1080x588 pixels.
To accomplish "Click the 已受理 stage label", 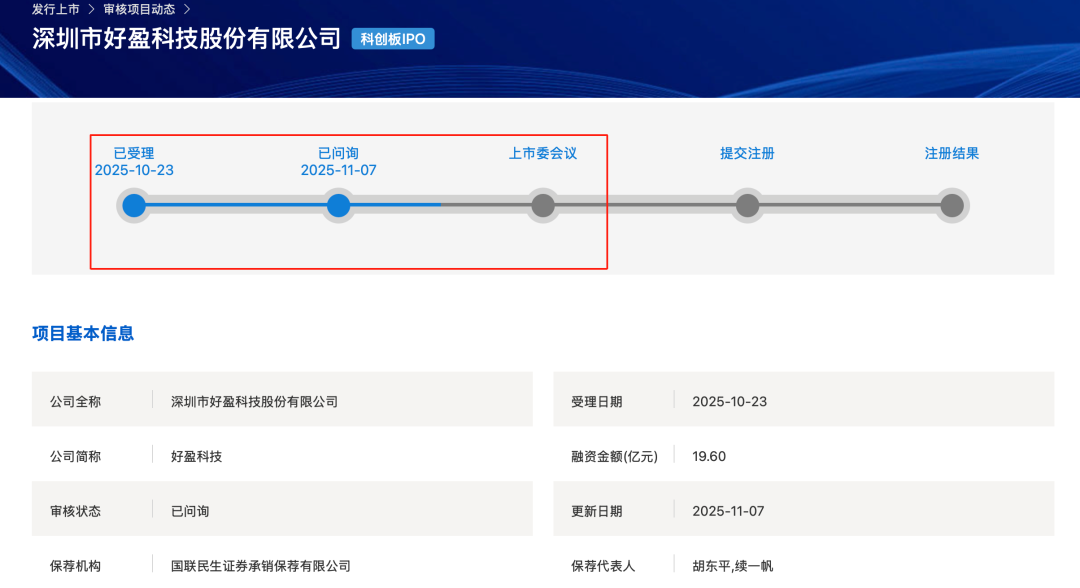I will point(134,154).
